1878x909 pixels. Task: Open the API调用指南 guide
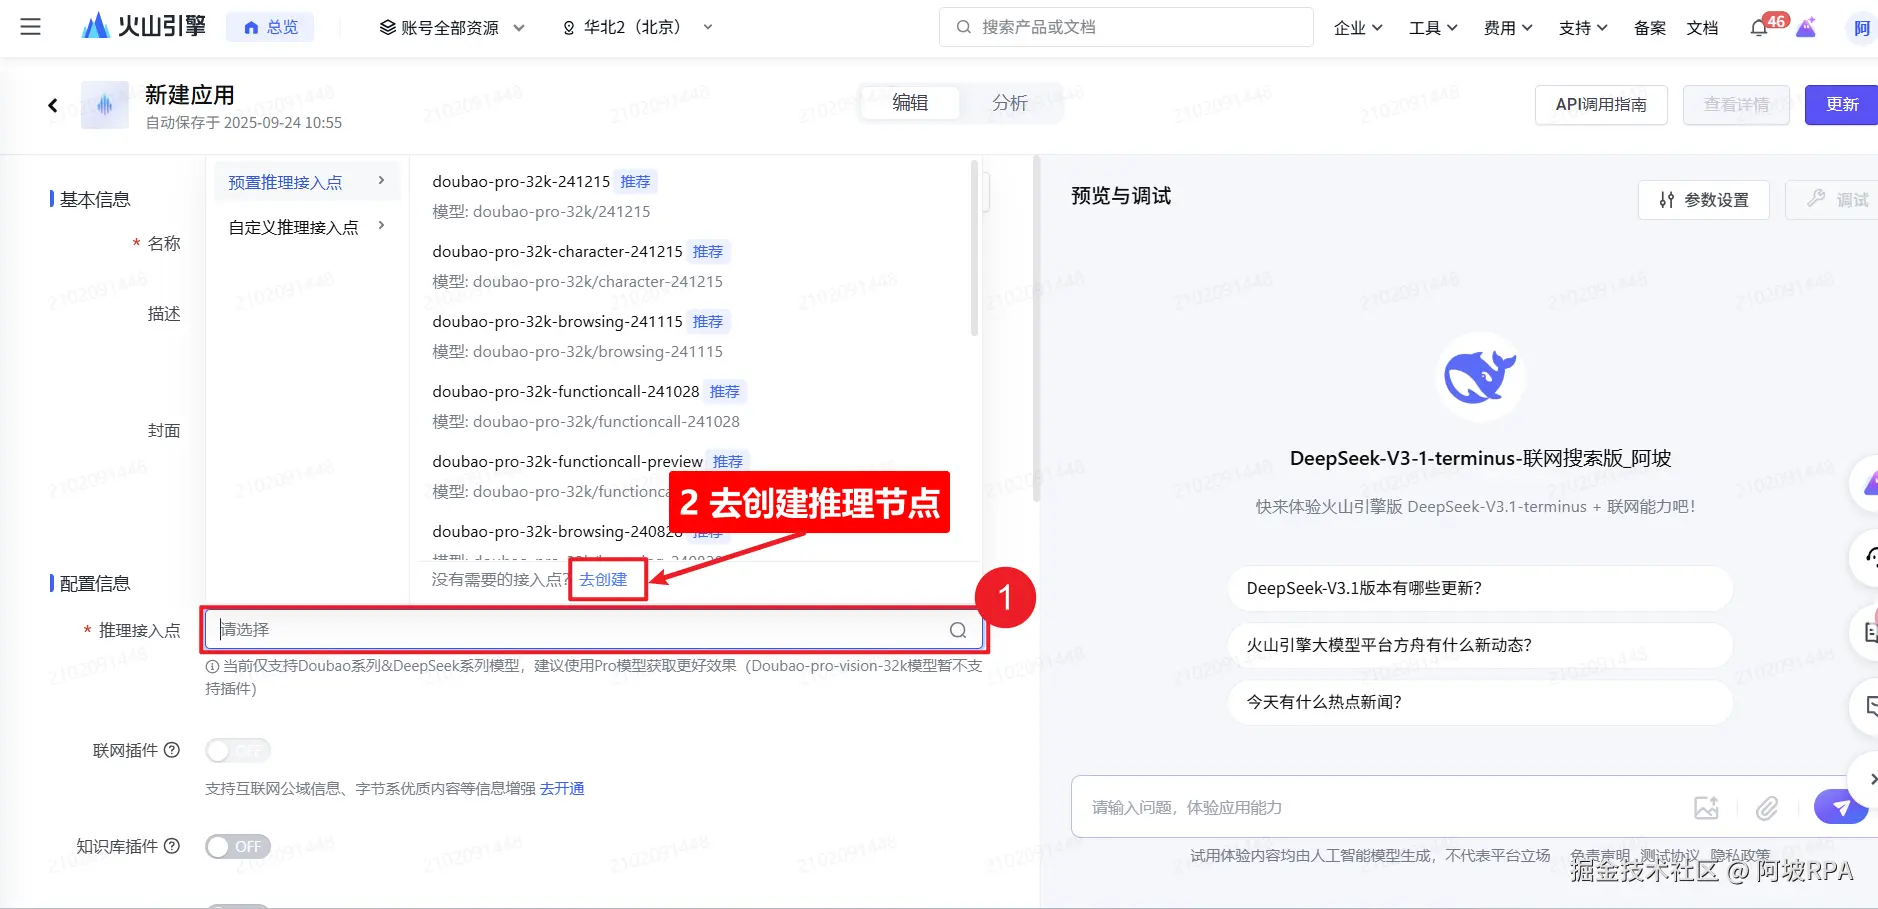click(1601, 105)
